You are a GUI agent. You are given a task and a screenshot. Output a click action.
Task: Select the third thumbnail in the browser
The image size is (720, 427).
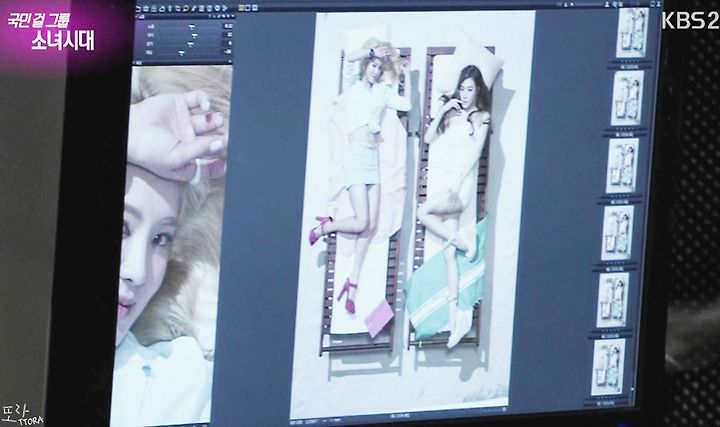pos(623,166)
